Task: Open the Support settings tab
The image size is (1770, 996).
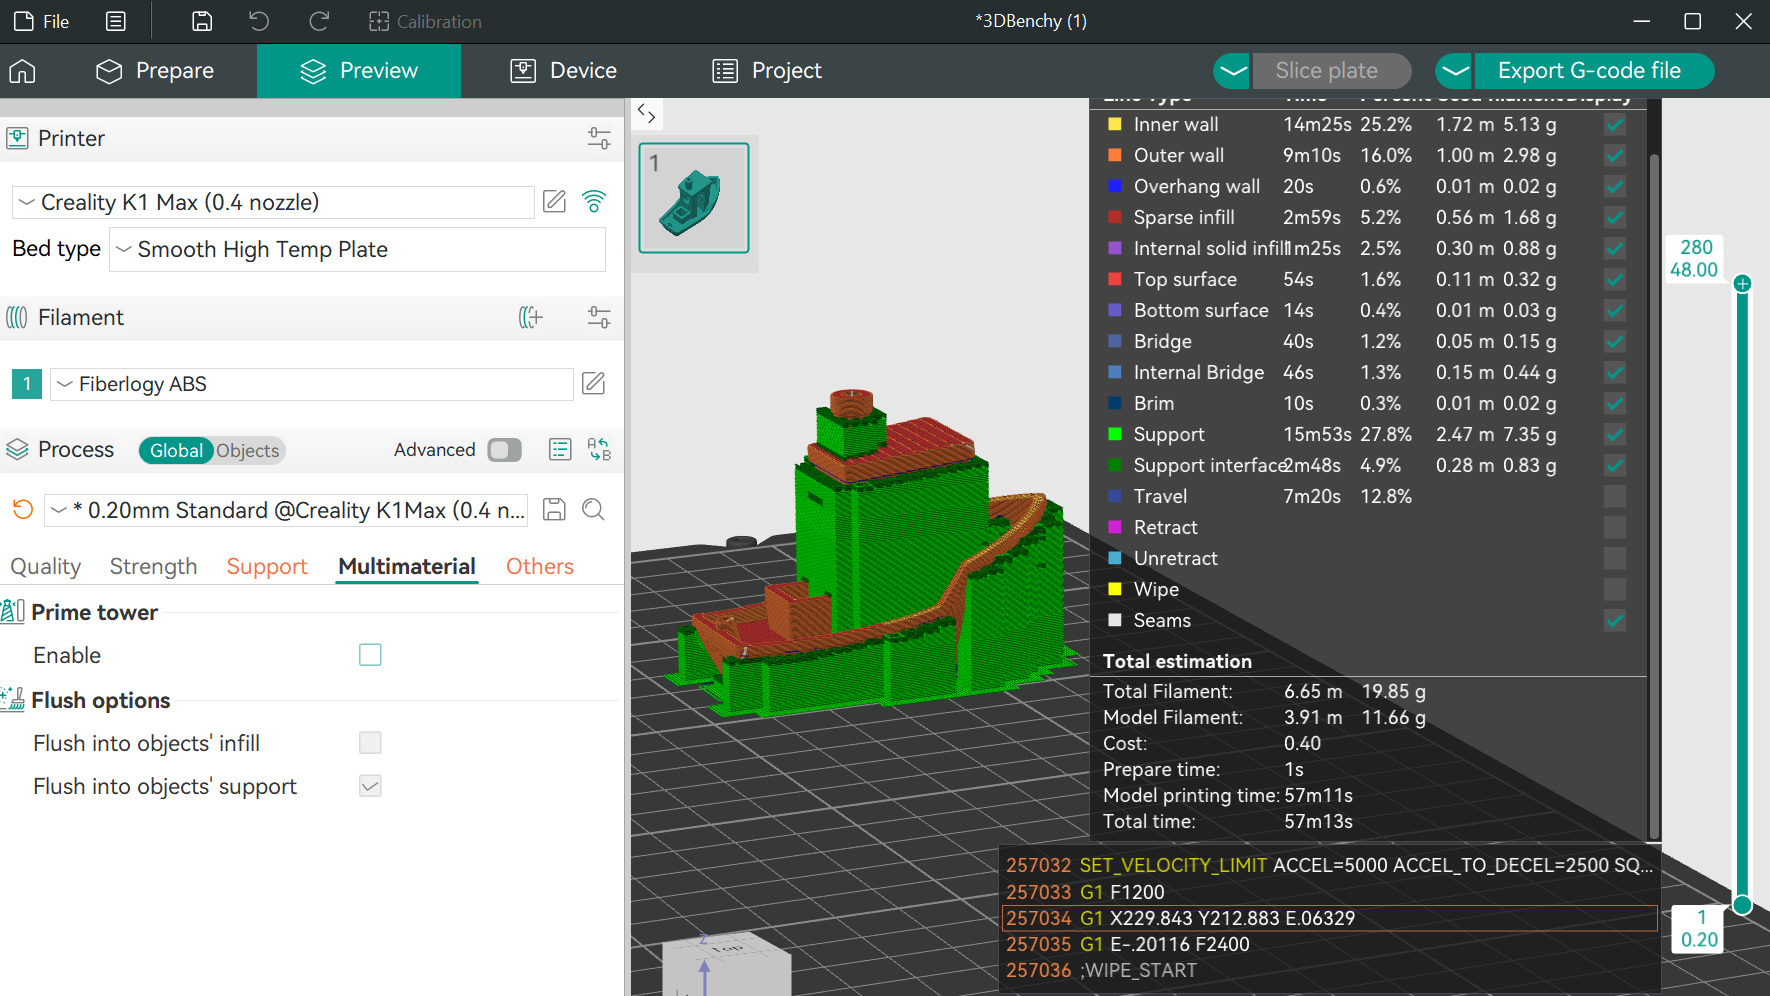Action: click(x=267, y=567)
